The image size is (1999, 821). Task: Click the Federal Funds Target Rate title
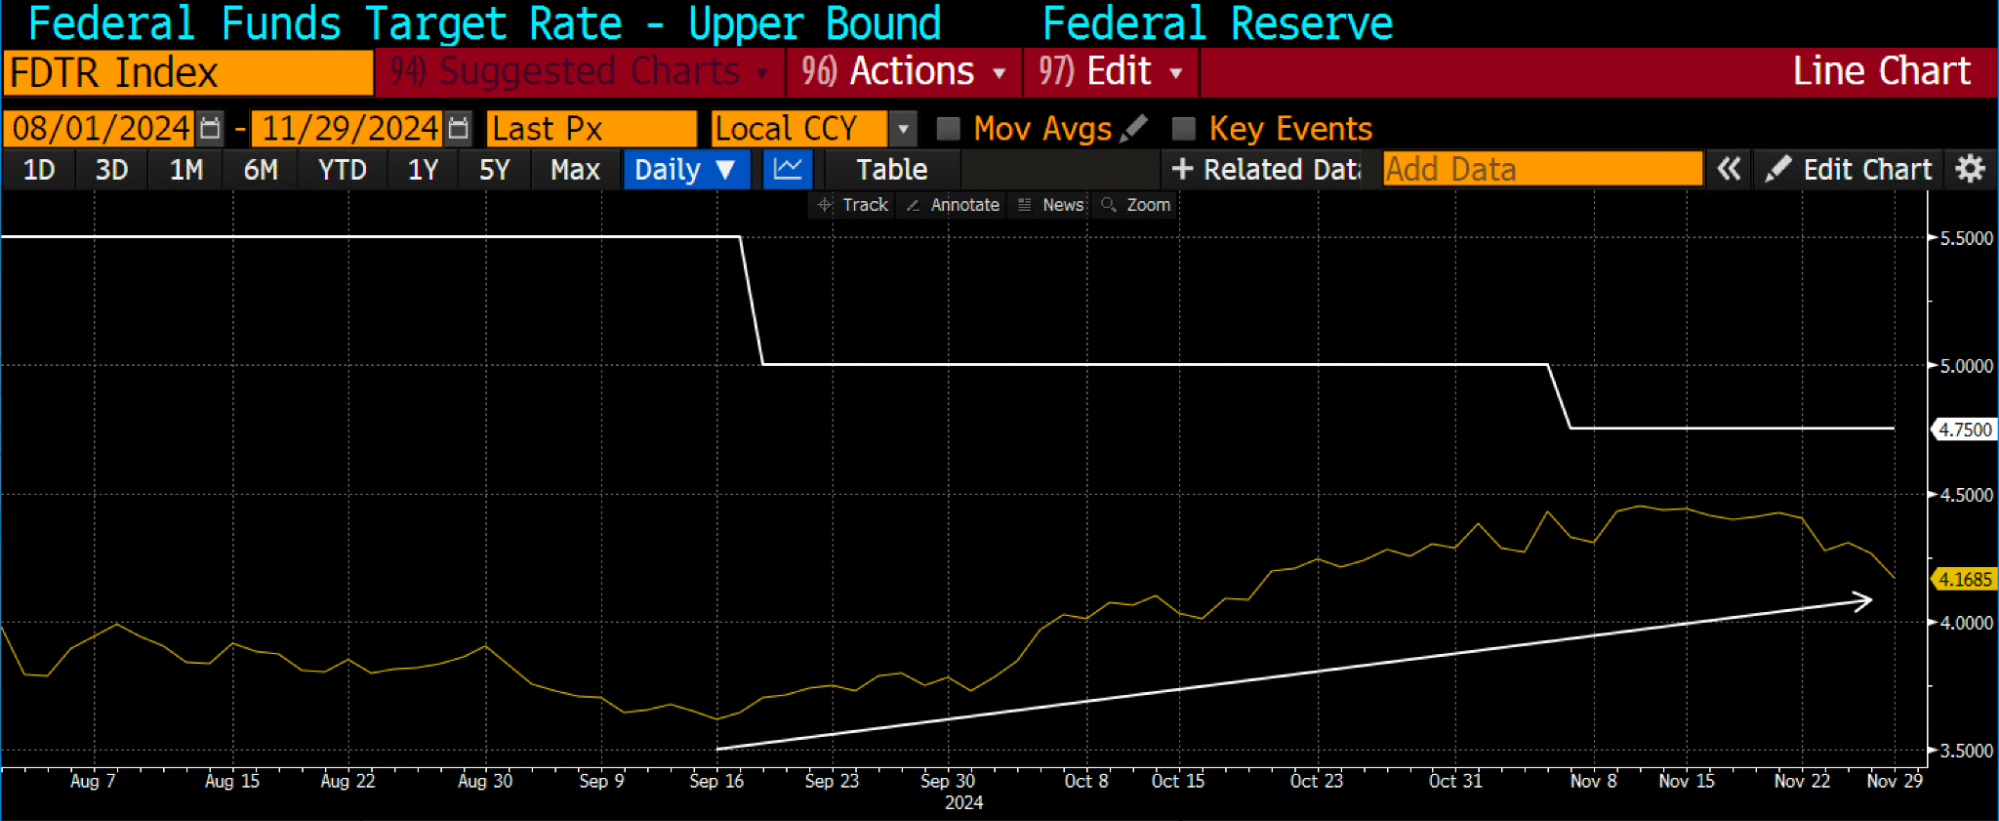[x=484, y=23]
